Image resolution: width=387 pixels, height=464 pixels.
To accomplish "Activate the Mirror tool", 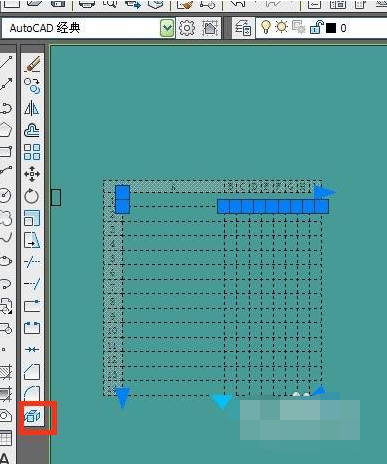I will click(x=32, y=108).
